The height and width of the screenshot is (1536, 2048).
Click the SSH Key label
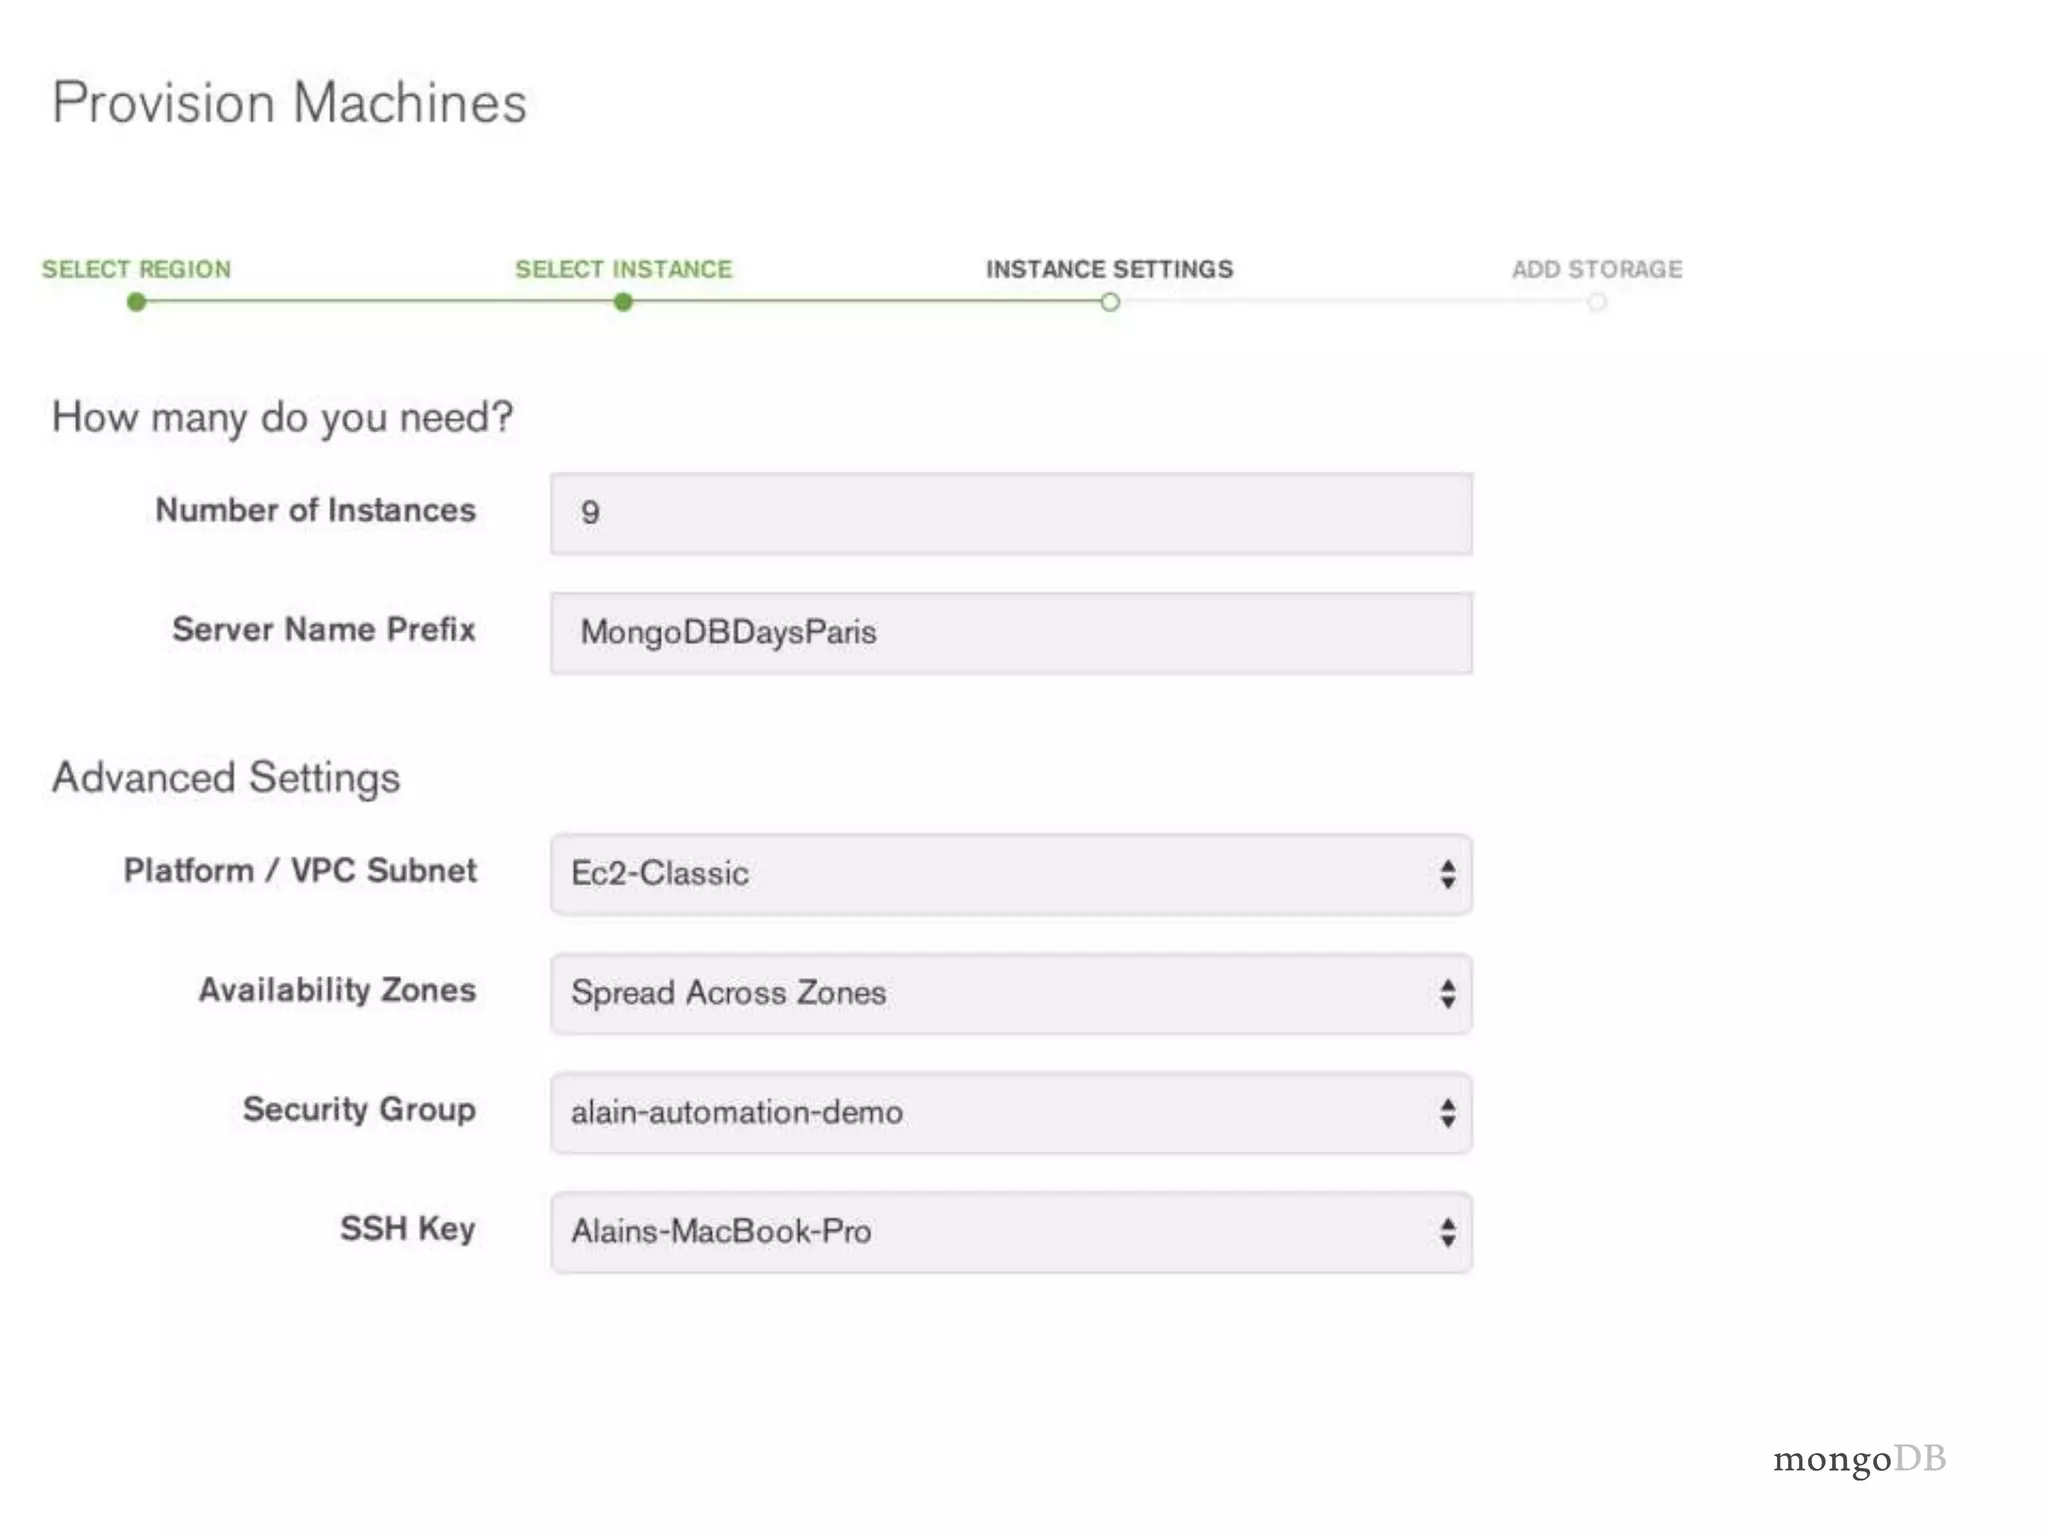tap(408, 1229)
